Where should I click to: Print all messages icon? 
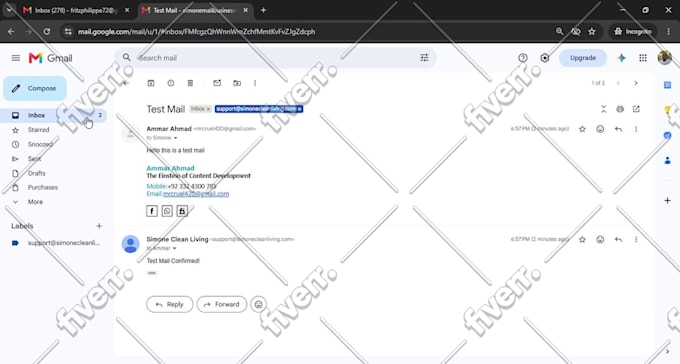click(620, 109)
